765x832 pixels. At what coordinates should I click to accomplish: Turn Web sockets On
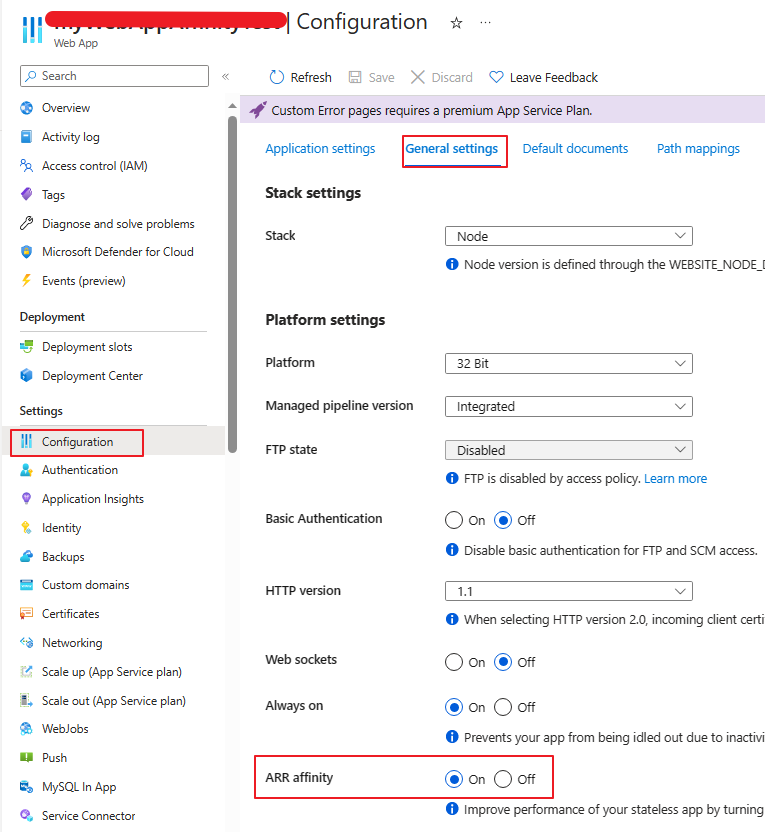454,662
